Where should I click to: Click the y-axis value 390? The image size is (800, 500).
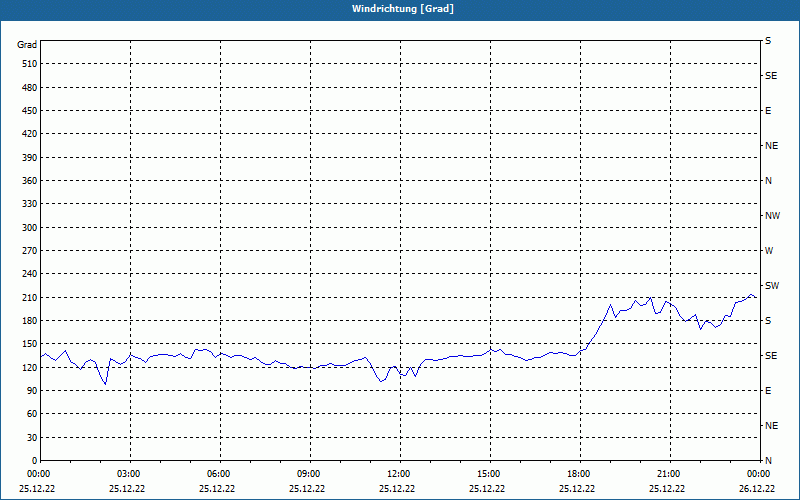pos(30,158)
